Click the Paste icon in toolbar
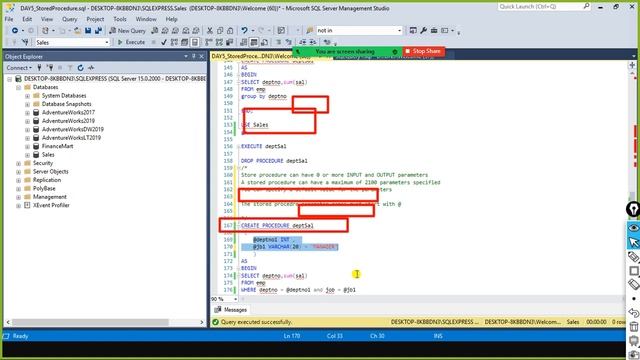Image resolution: width=640 pixels, height=360 pixels. coord(230,31)
